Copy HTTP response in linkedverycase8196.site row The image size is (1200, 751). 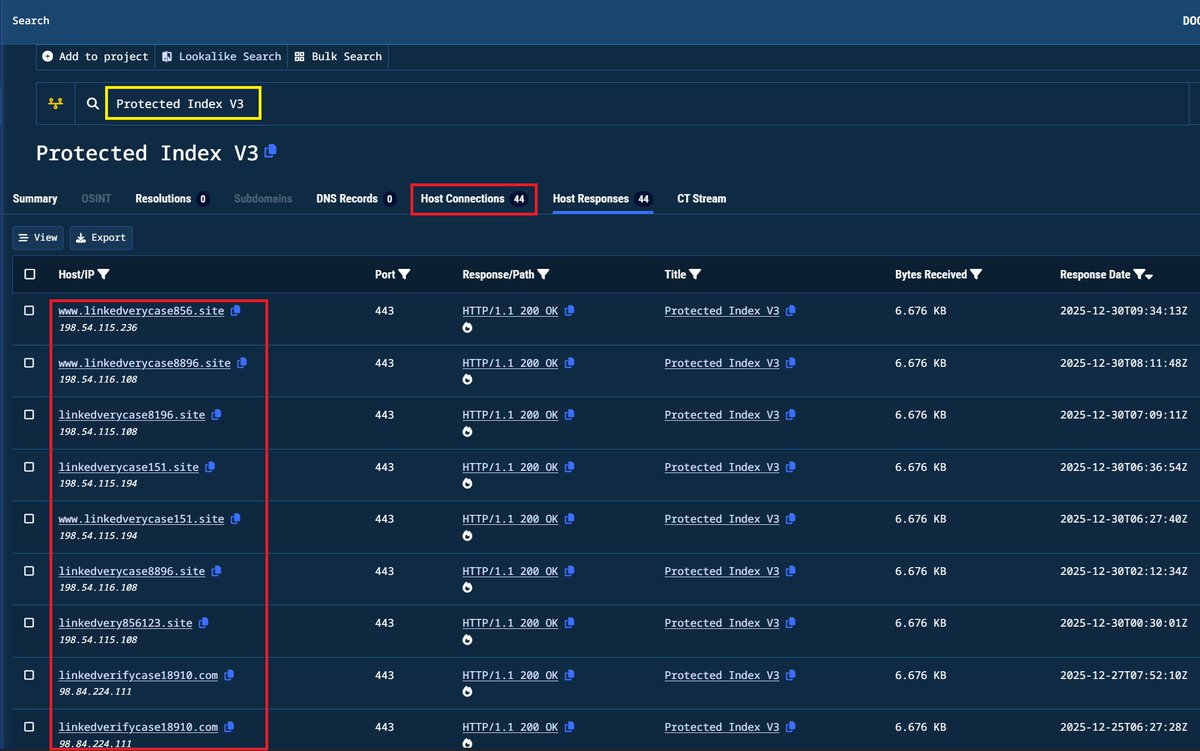pos(569,415)
